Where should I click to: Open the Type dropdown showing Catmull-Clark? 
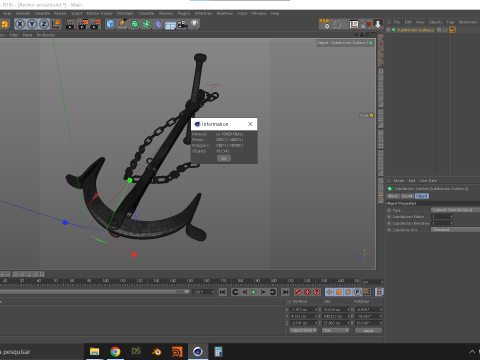(455, 210)
